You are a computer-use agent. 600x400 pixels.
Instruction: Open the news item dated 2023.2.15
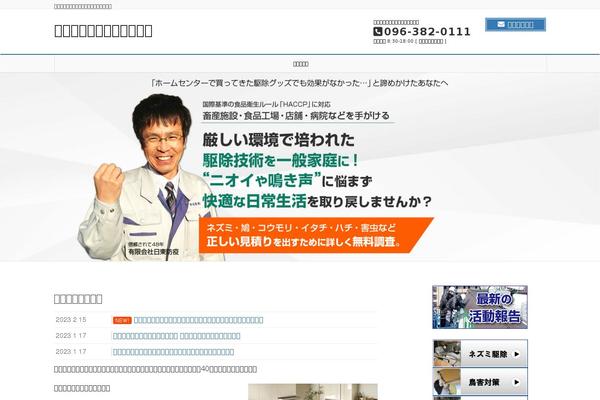click(198, 320)
